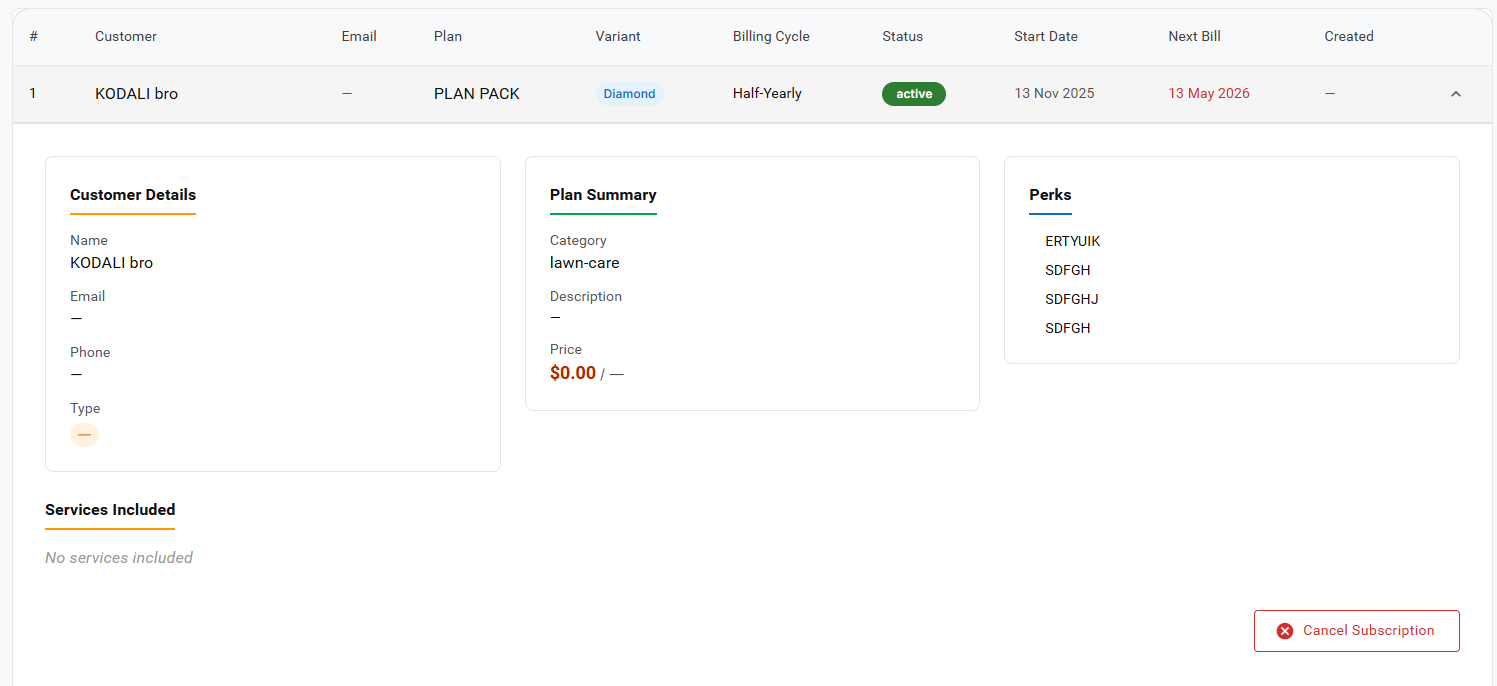Click the row number 1 cell
The image size is (1497, 686).
pos(33,94)
